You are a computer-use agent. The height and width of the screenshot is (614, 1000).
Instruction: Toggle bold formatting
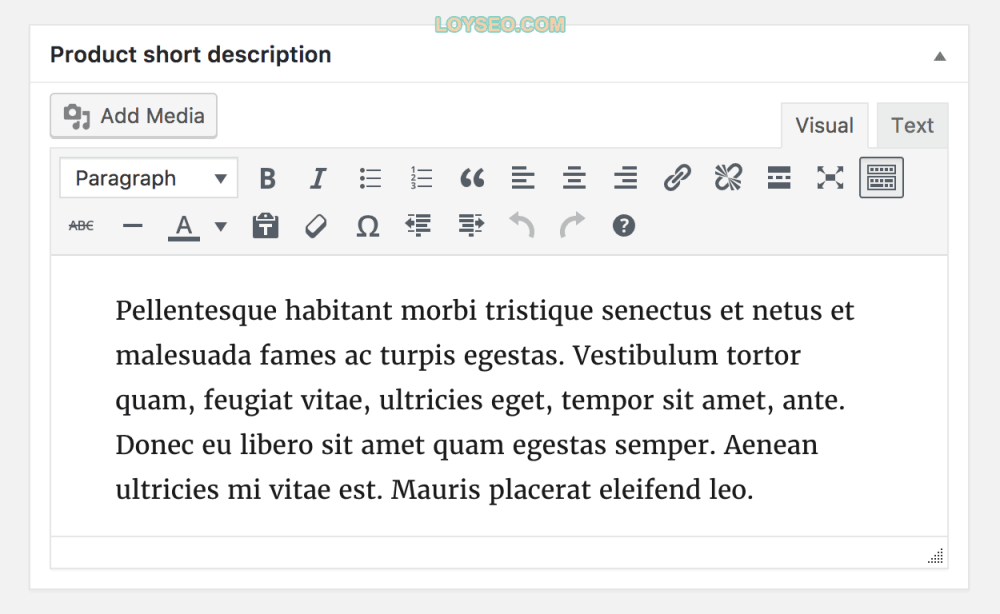click(268, 178)
